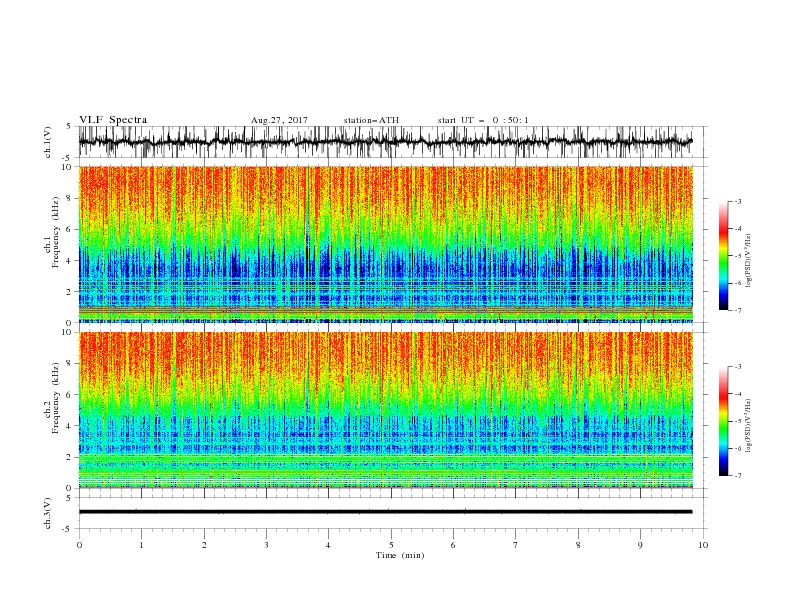Click inside the ch.2 spectrogram panel

[x=385, y=410]
